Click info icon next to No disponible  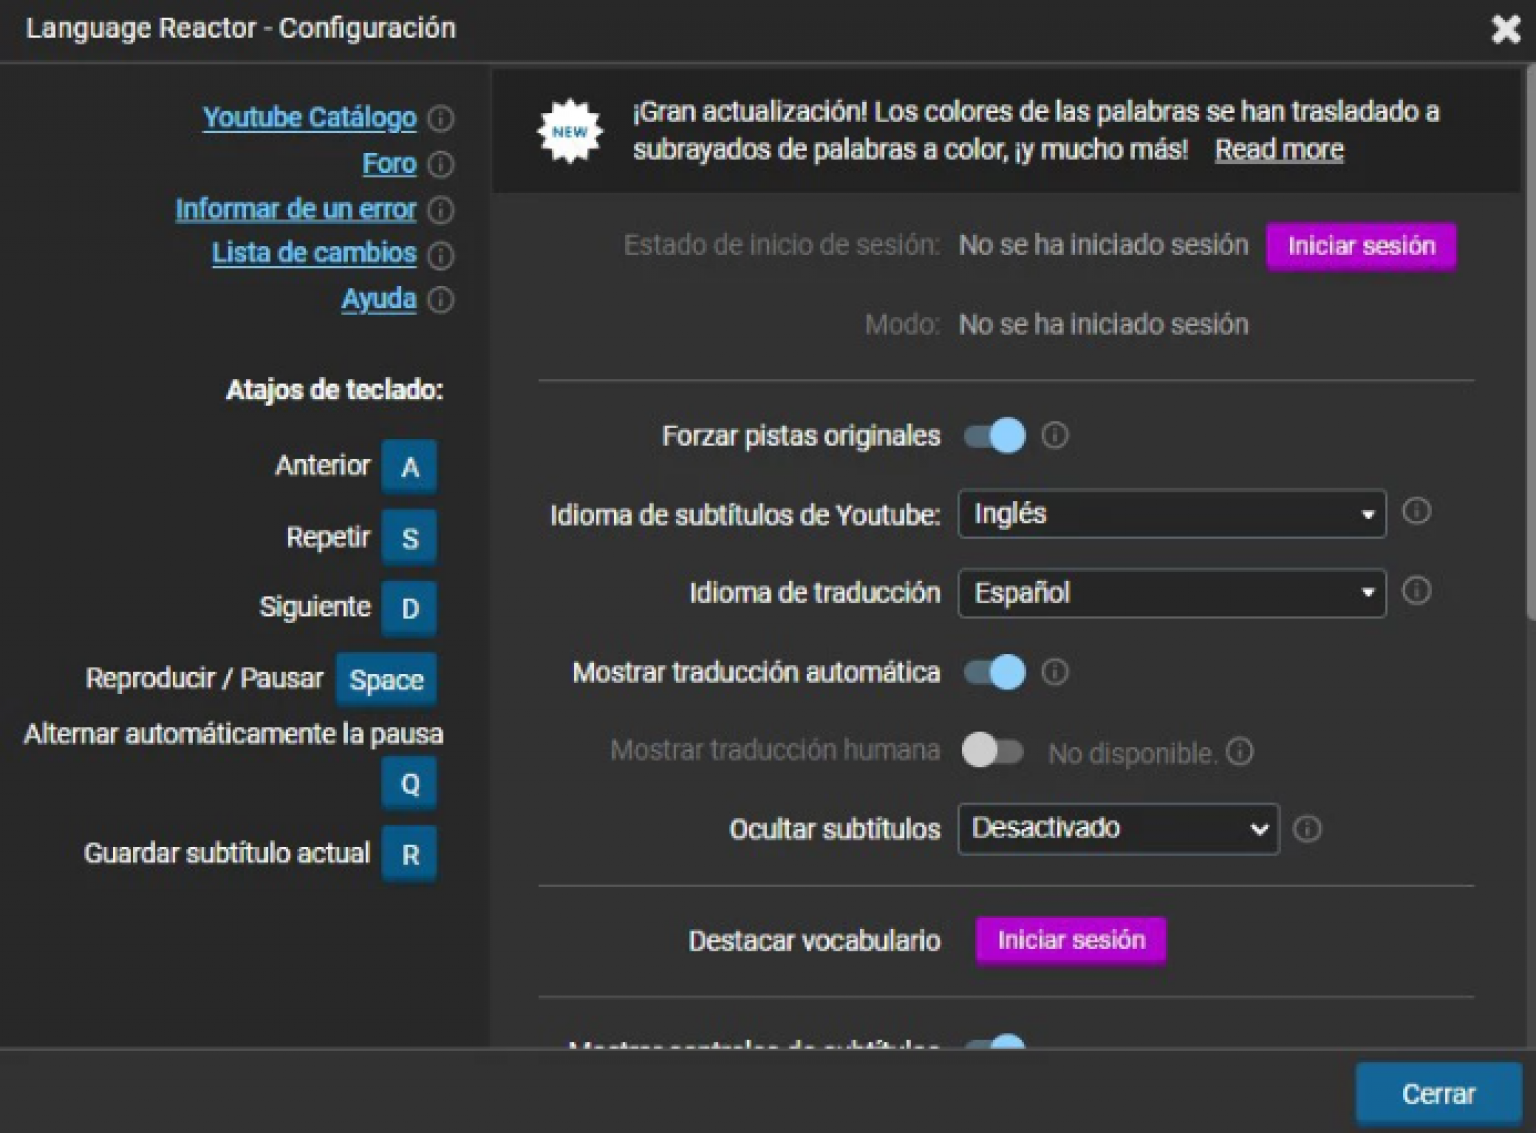click(x=1240, y=751)
